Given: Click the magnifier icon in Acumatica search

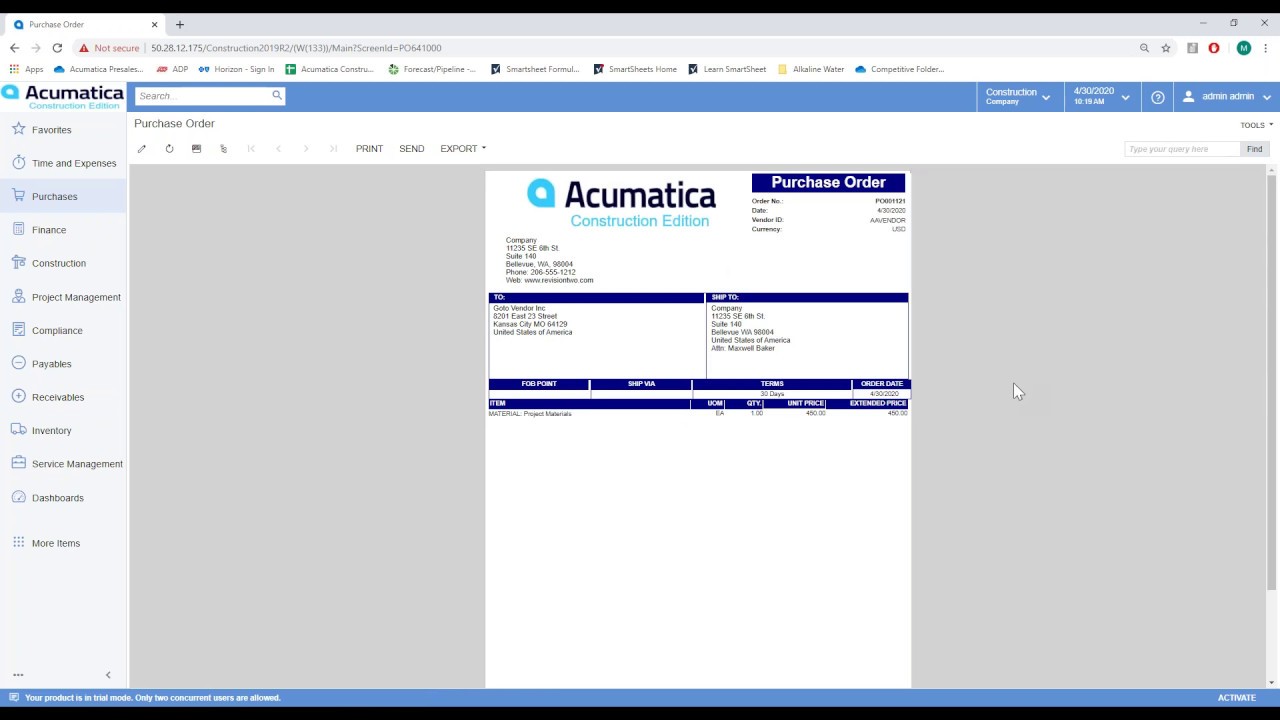Looking at the screenshot, I should coord(277,96).
